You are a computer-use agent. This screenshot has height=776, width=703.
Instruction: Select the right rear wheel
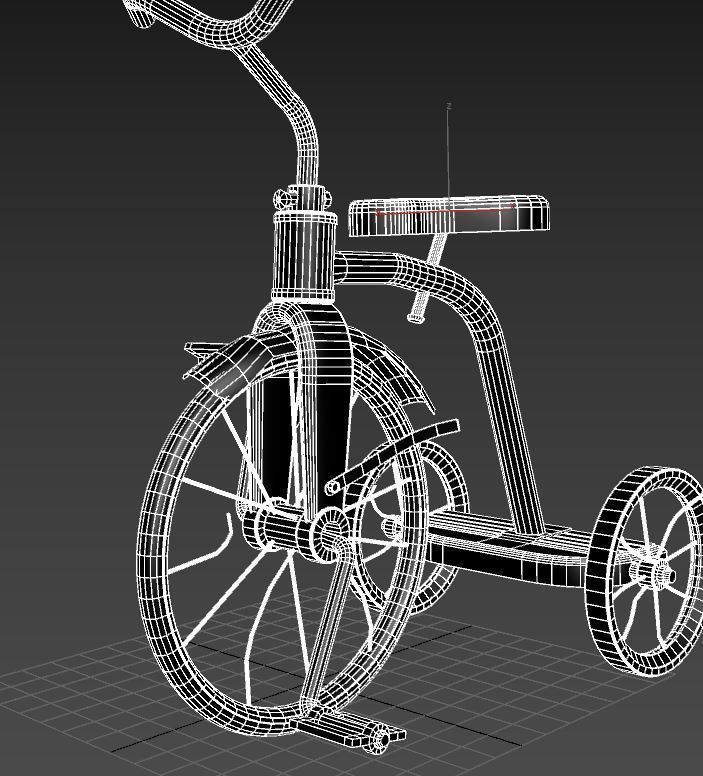pyautogui.click(x=646, y=569)
